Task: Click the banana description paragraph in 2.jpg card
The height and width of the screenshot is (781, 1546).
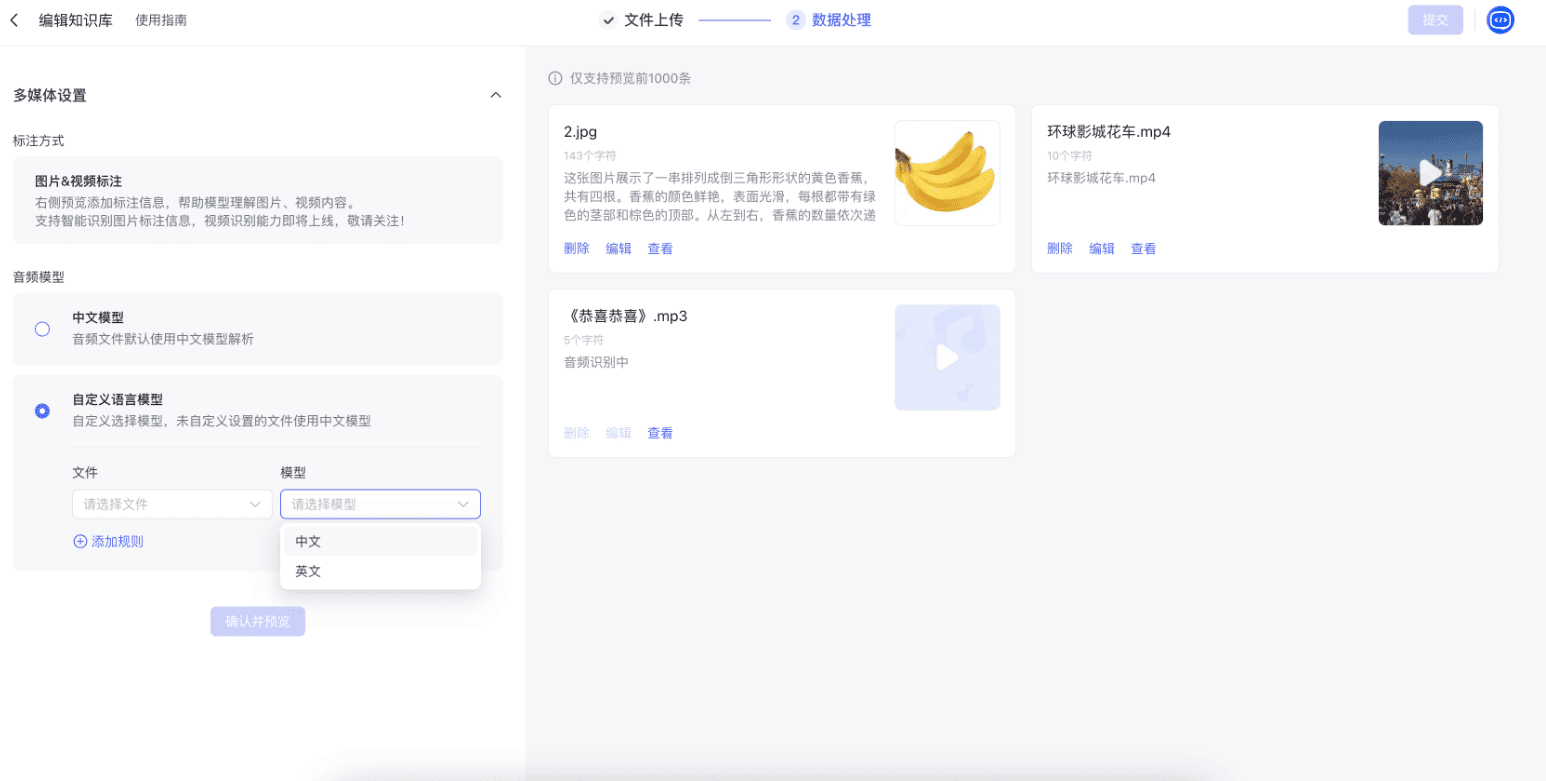Action: 721,197
